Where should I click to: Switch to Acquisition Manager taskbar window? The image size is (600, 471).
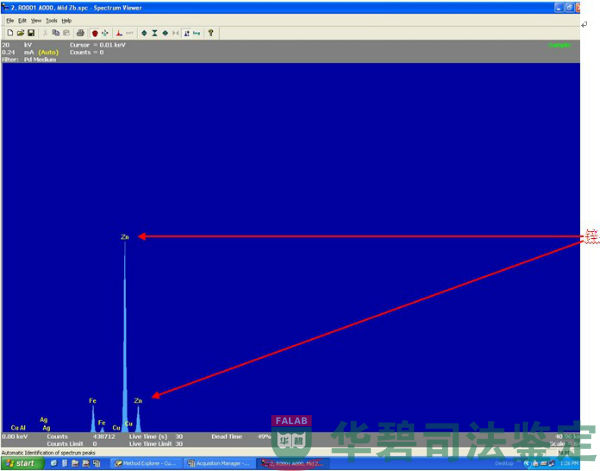point(219,463)
